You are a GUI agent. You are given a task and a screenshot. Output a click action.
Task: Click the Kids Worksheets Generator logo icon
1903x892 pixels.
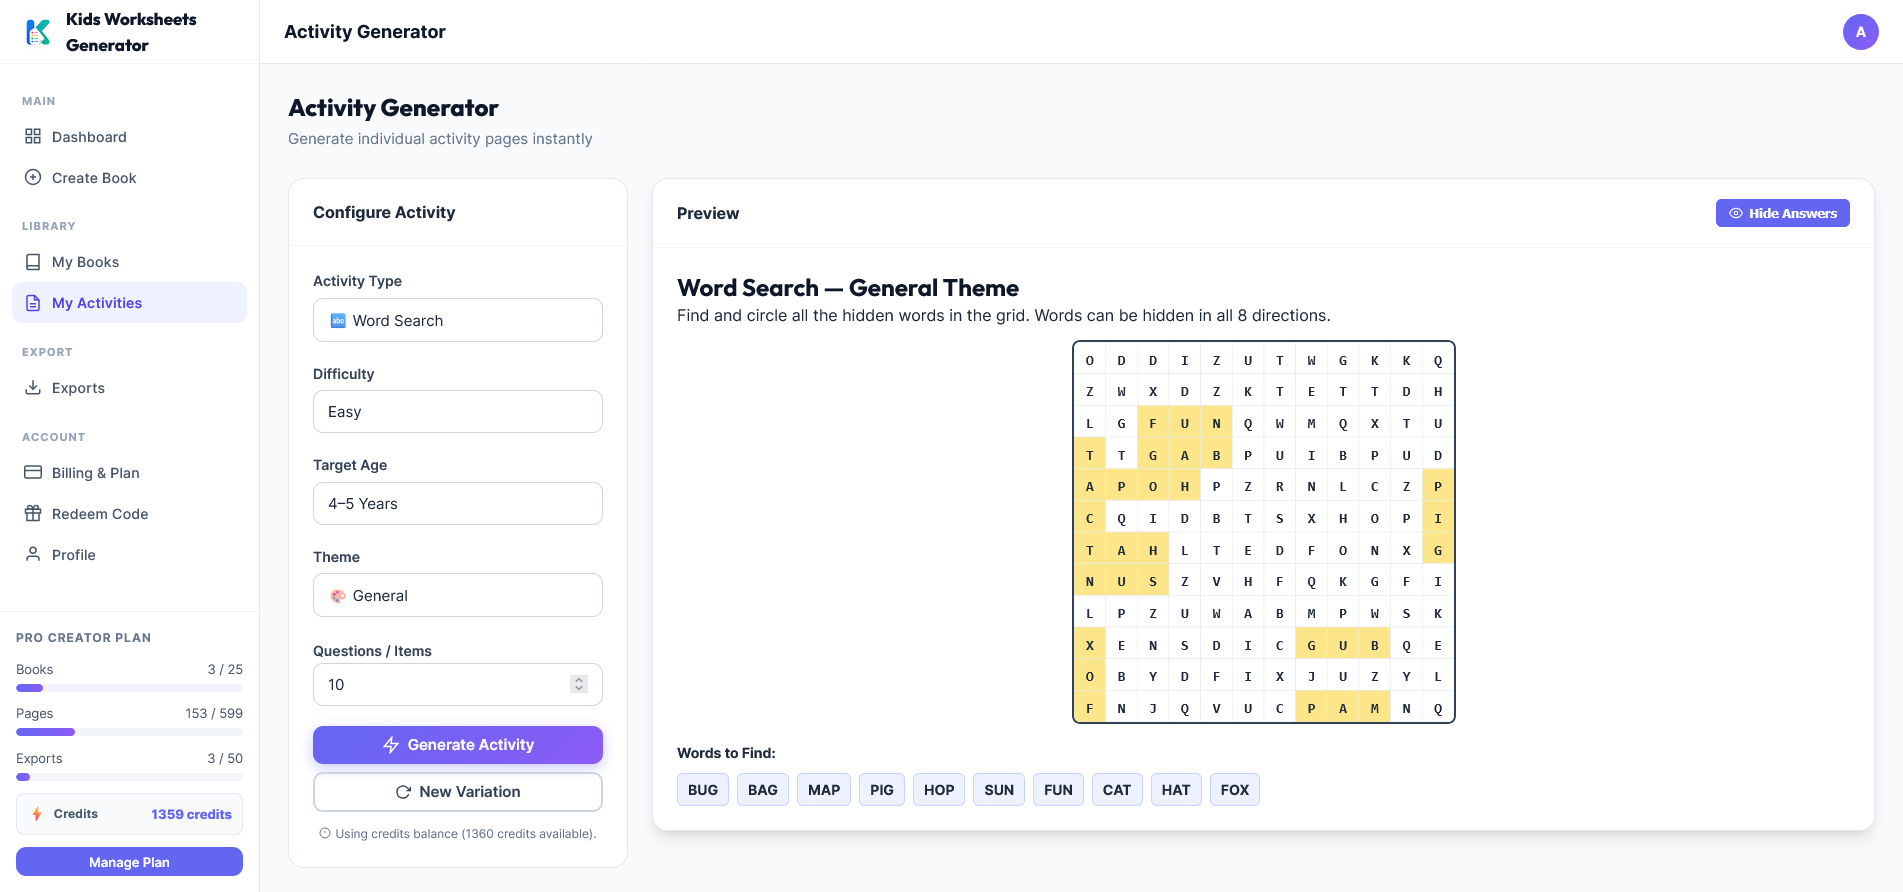pos(38,32)
